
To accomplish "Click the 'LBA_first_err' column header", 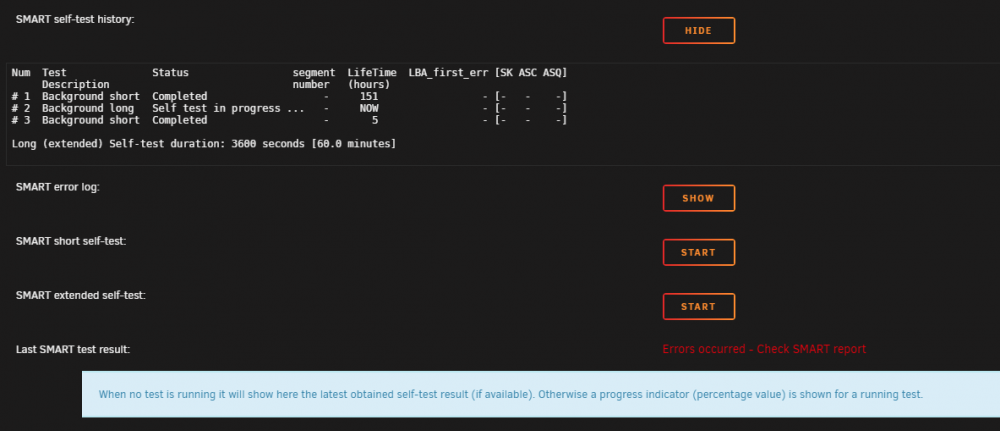I will click(448, 73).
